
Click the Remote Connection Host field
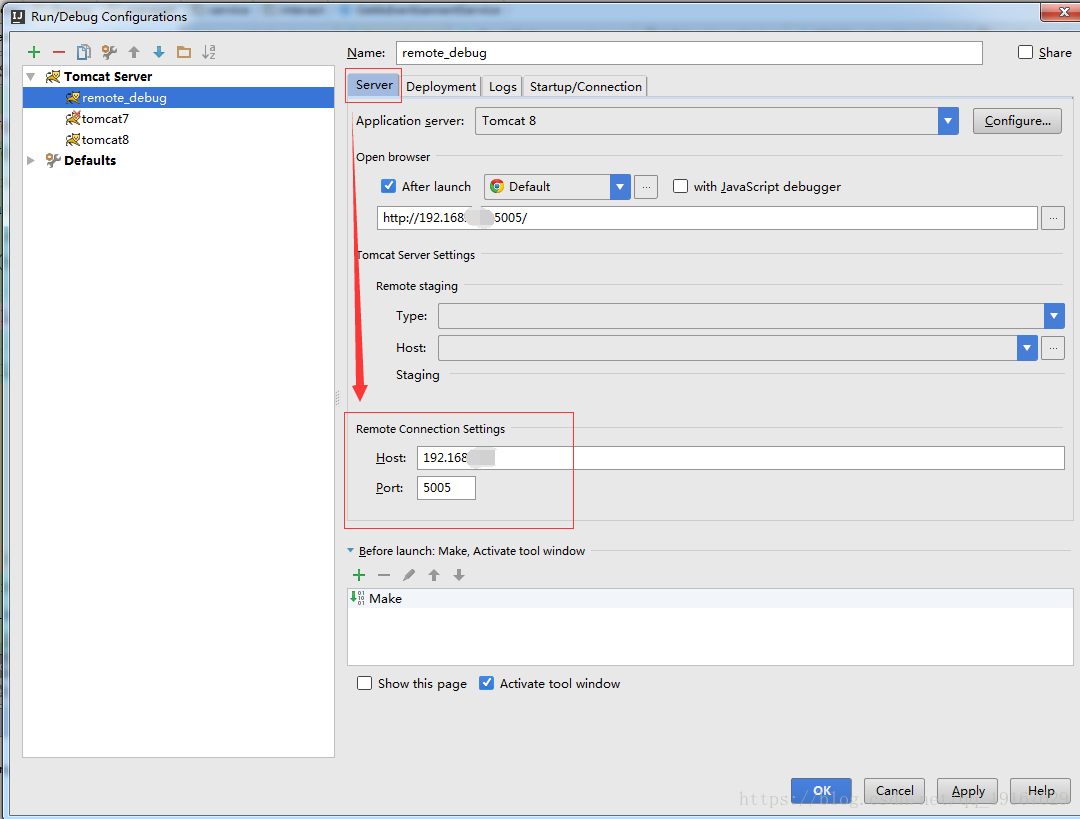point(740,458)
